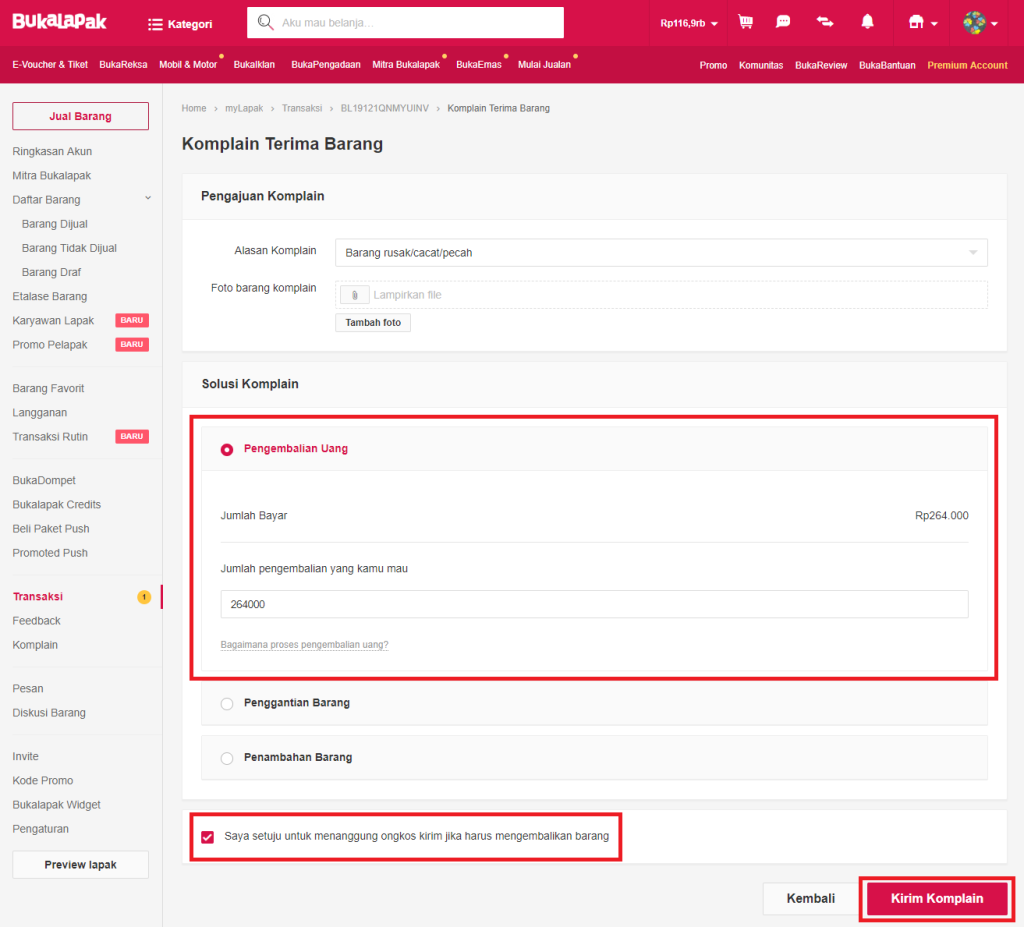The image size is (1024, 927).
Task: Go to Transaksi breadcrumb
Action: [302, 108]
